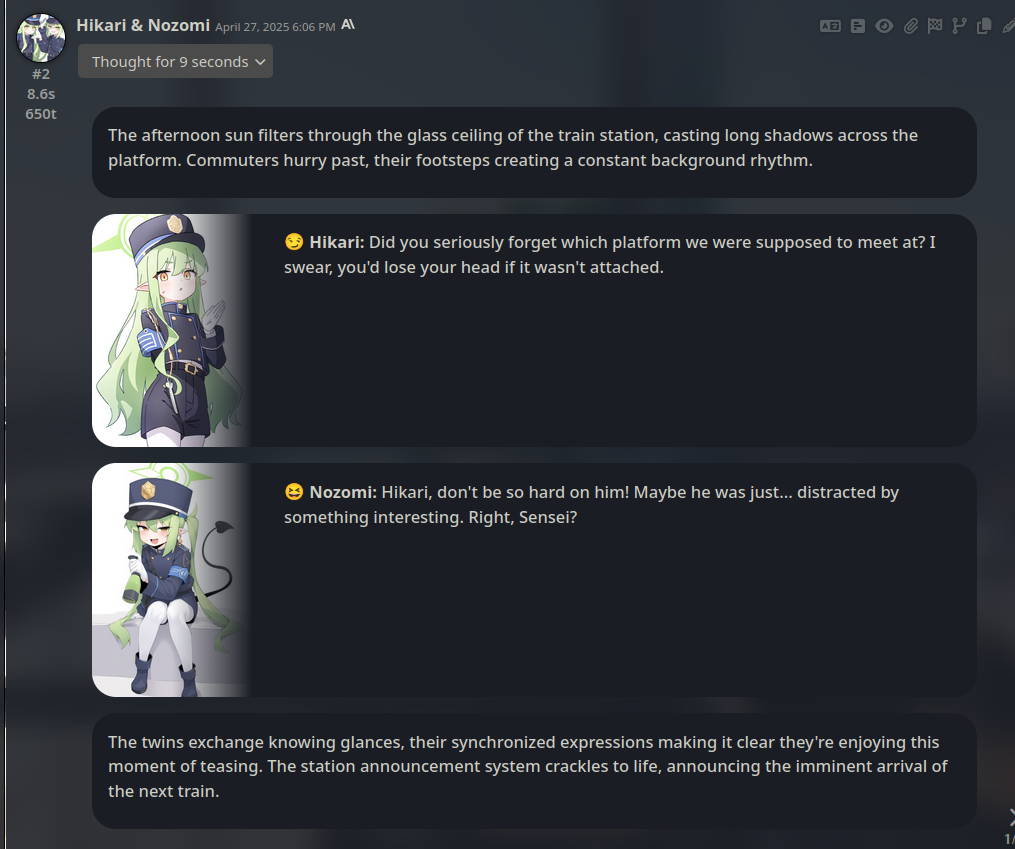Click the Anthropic model icon beside timestamp
The width and height of the screenshot is (1015, 849).
[x=348, y=25]
